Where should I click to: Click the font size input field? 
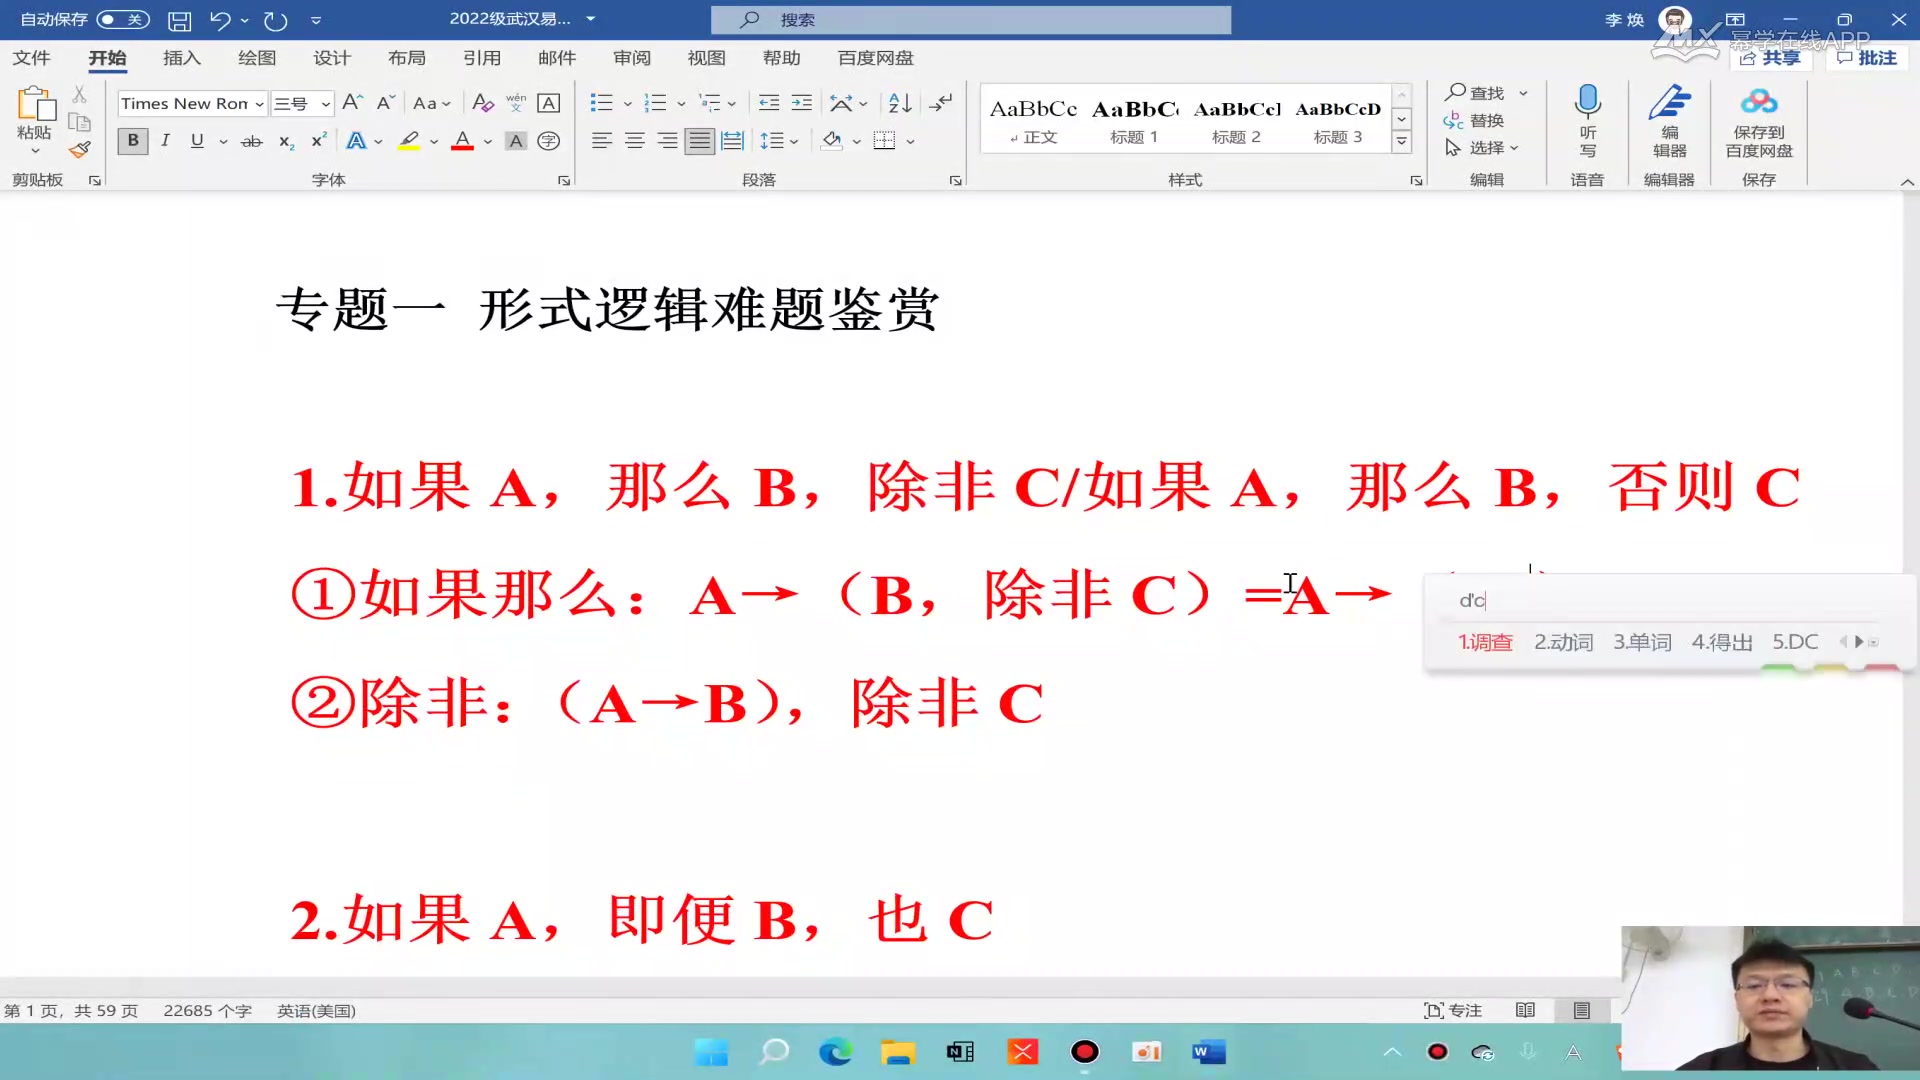coord(291,103)
